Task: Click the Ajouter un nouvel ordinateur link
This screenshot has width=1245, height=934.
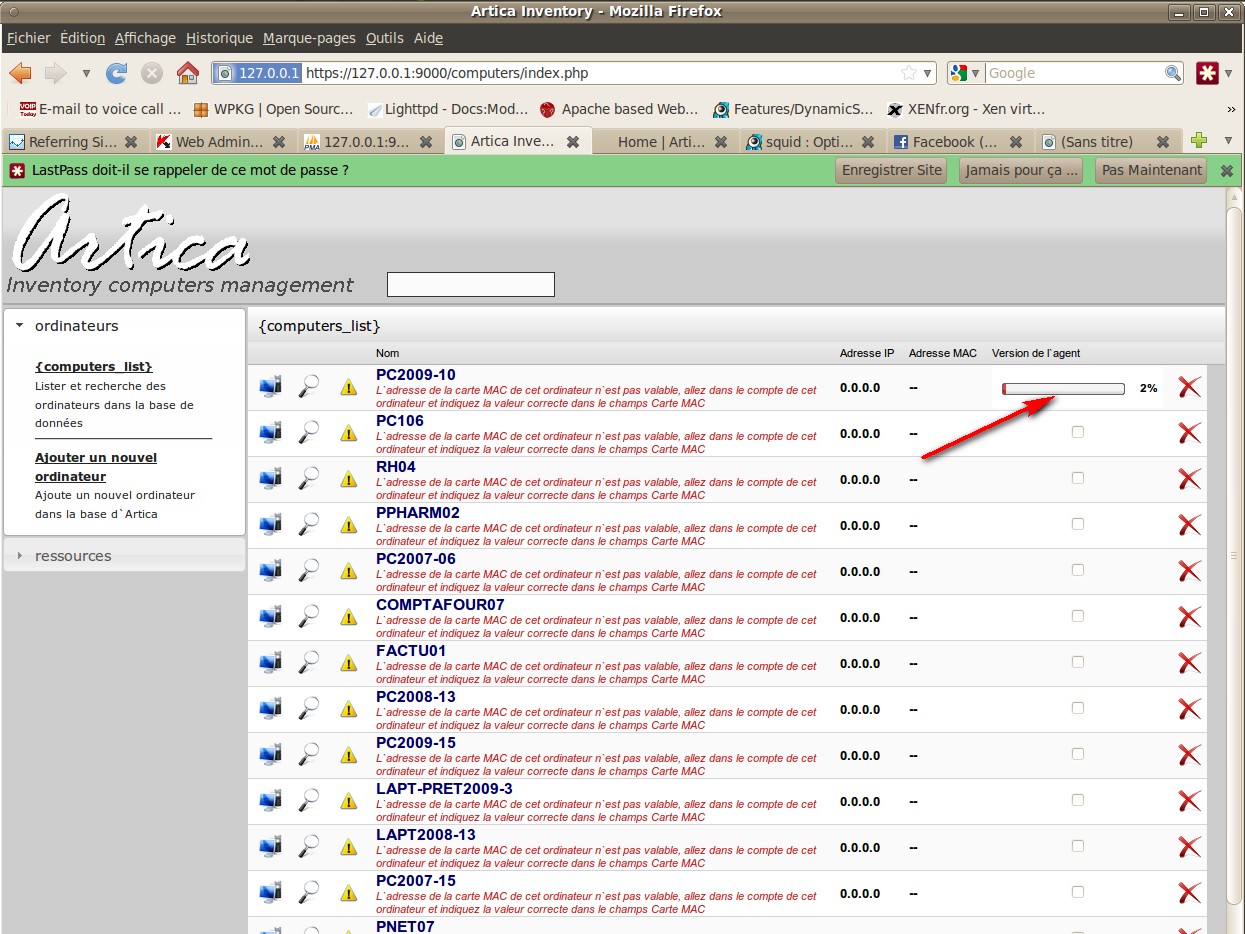Action: tap(96, 467)
